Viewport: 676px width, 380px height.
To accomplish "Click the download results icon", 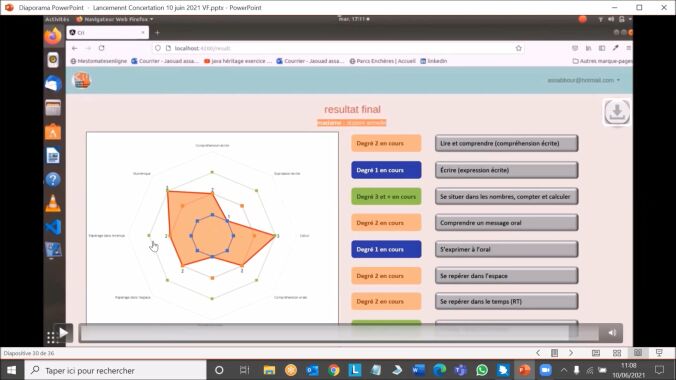I will (x=617, y=112).
